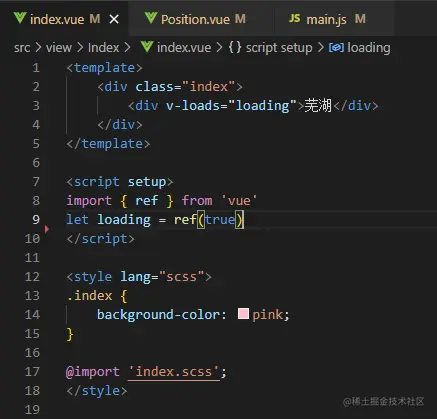Open the src breadcrumb dropdown
Image resolution: width=437 pixels, height=419 pixels.
22,47
